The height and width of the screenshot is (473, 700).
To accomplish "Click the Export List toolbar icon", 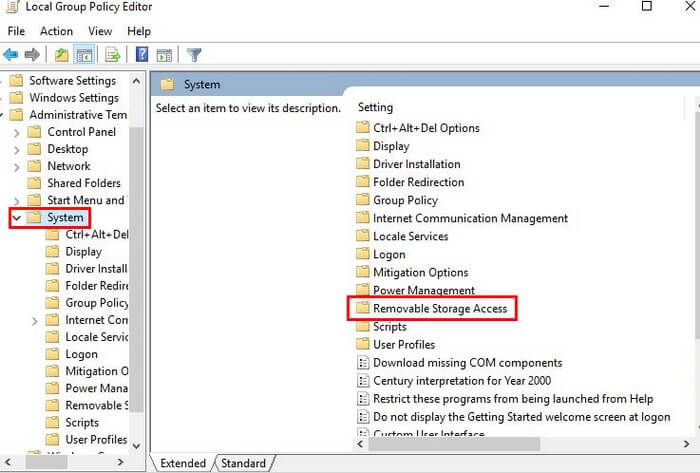I will (112, 55).
